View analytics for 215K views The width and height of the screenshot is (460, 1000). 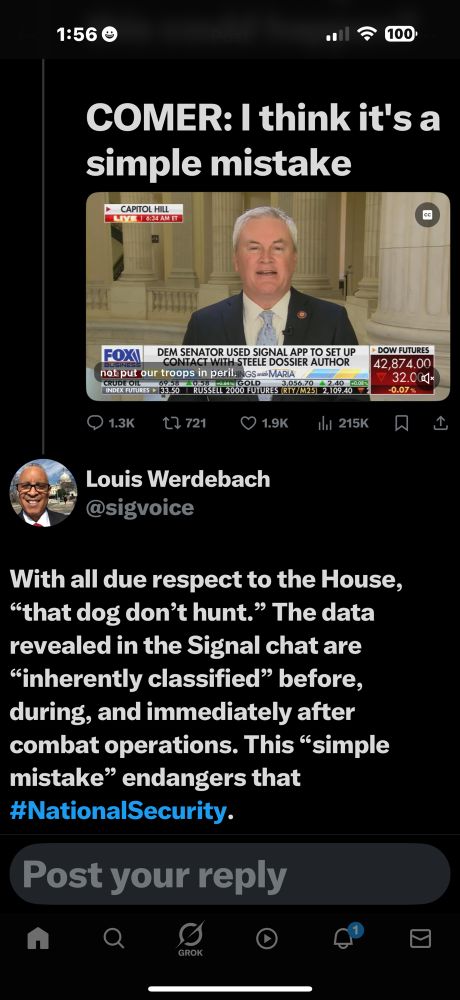[x=343, y=423]
